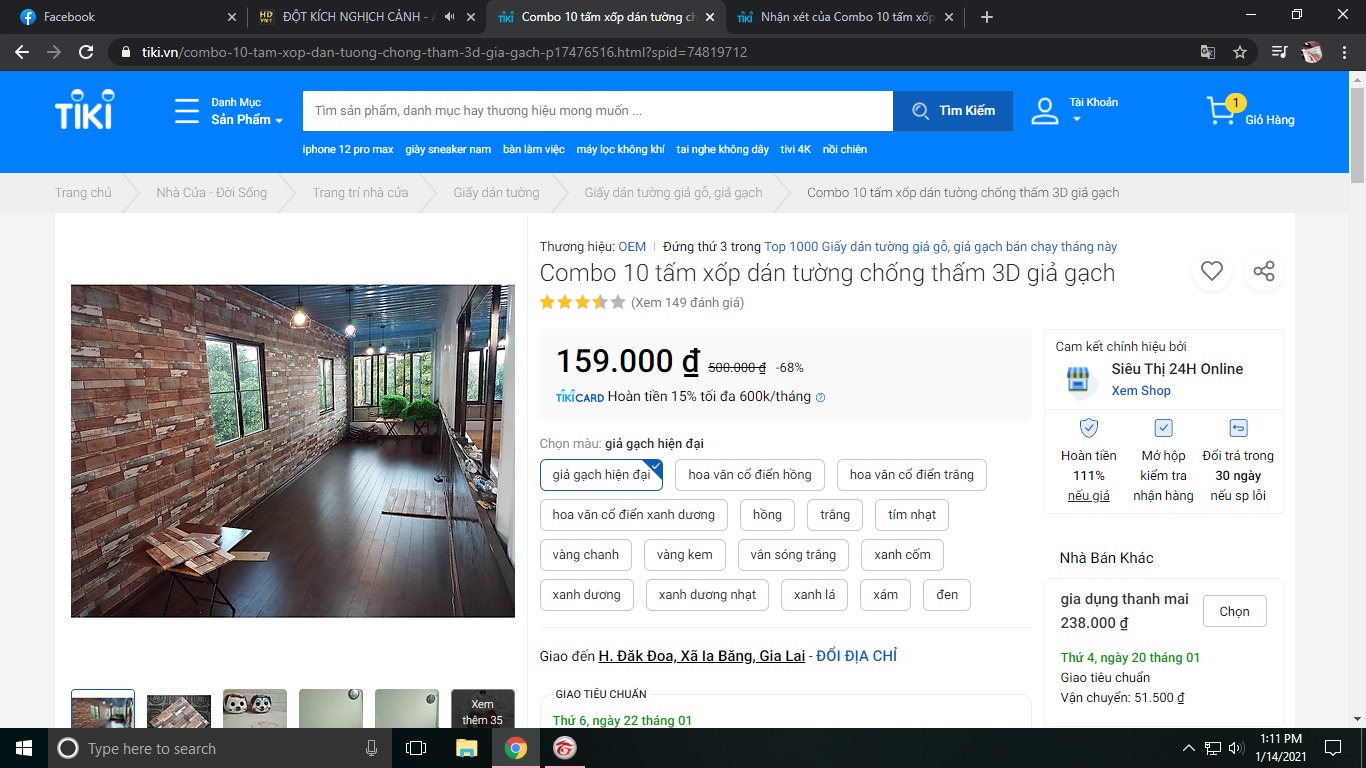Viewport: 1366px width, 768px height.
Task: Select the 'hoa văn cổ điển hồng' option
Action: (x=749, y=474)
